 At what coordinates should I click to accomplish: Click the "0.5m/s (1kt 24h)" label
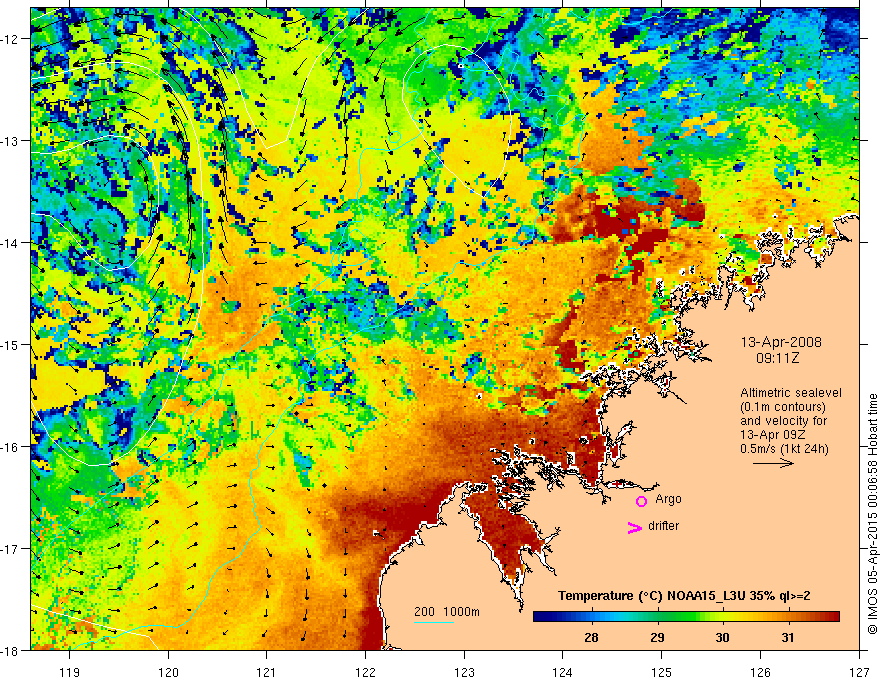784,449
